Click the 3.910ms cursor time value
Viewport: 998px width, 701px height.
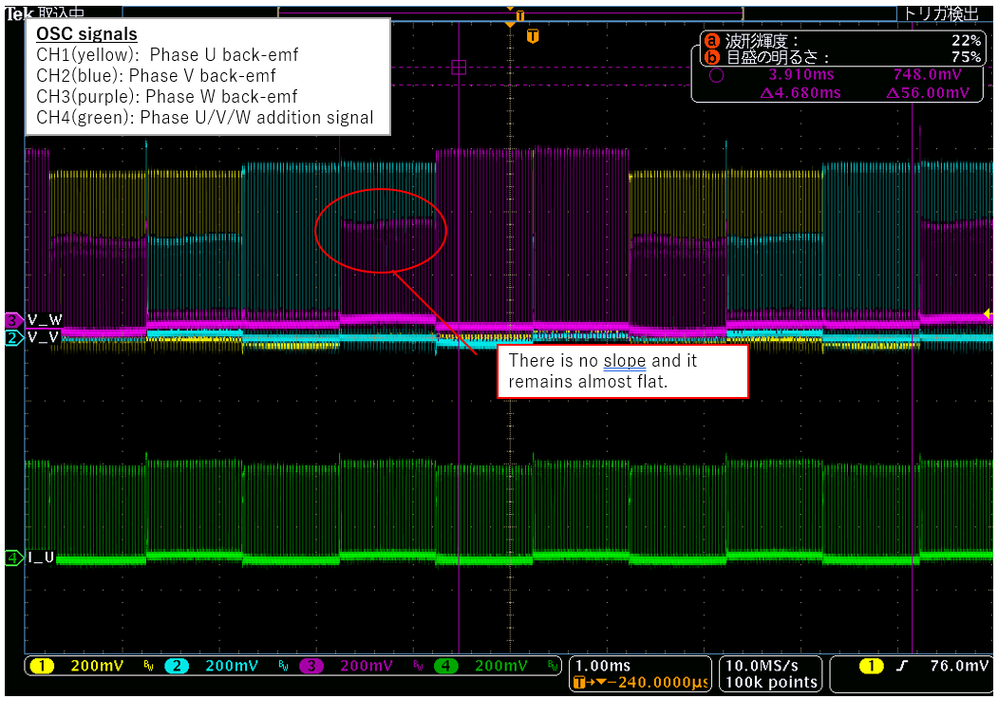tap(801, 74)
